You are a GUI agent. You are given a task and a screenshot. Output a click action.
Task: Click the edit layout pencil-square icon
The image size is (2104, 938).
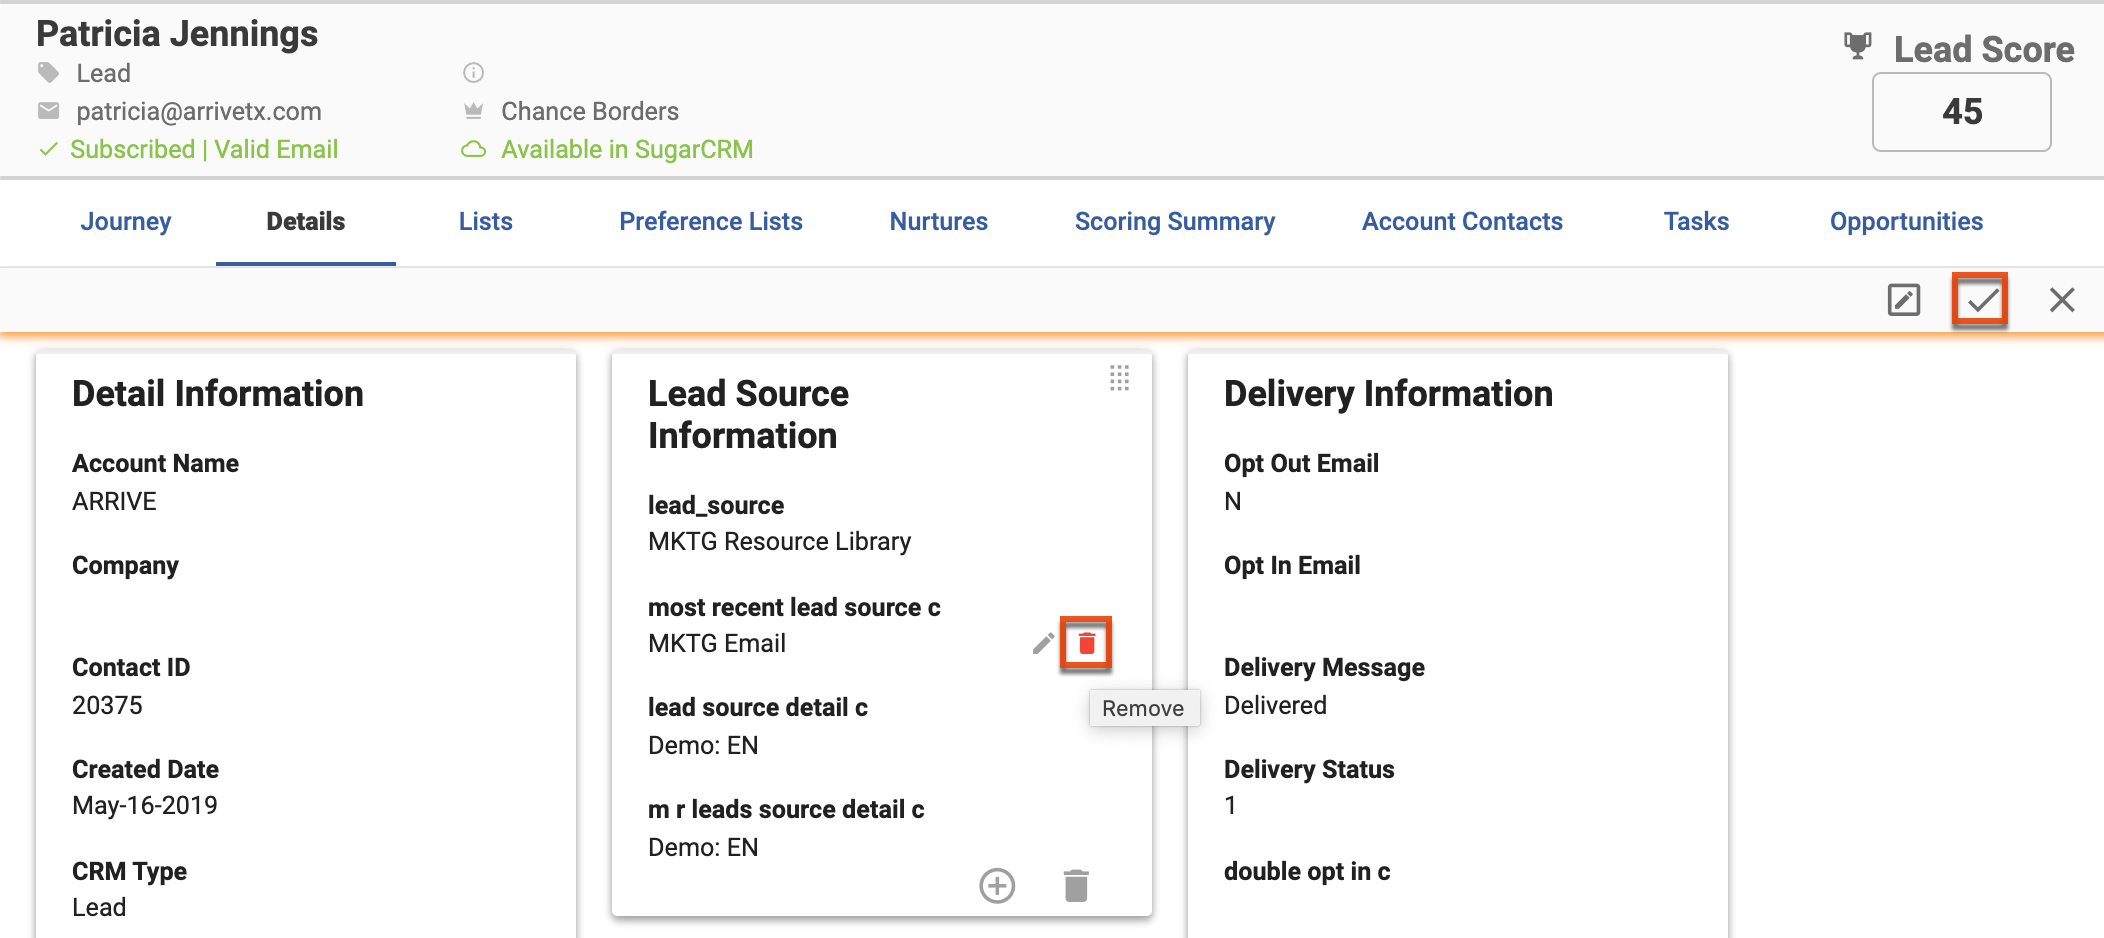point(1903,300)
